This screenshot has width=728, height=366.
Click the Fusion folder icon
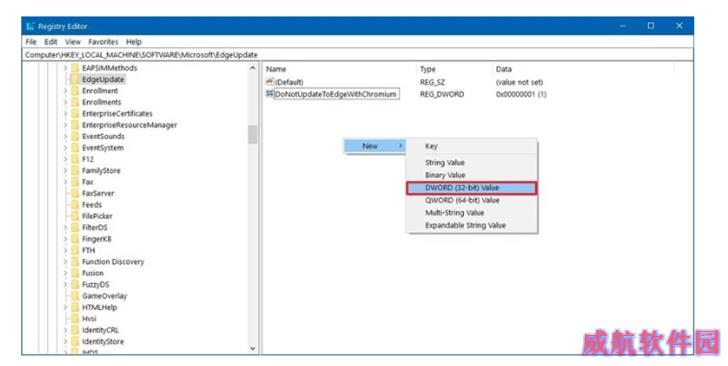75,273
